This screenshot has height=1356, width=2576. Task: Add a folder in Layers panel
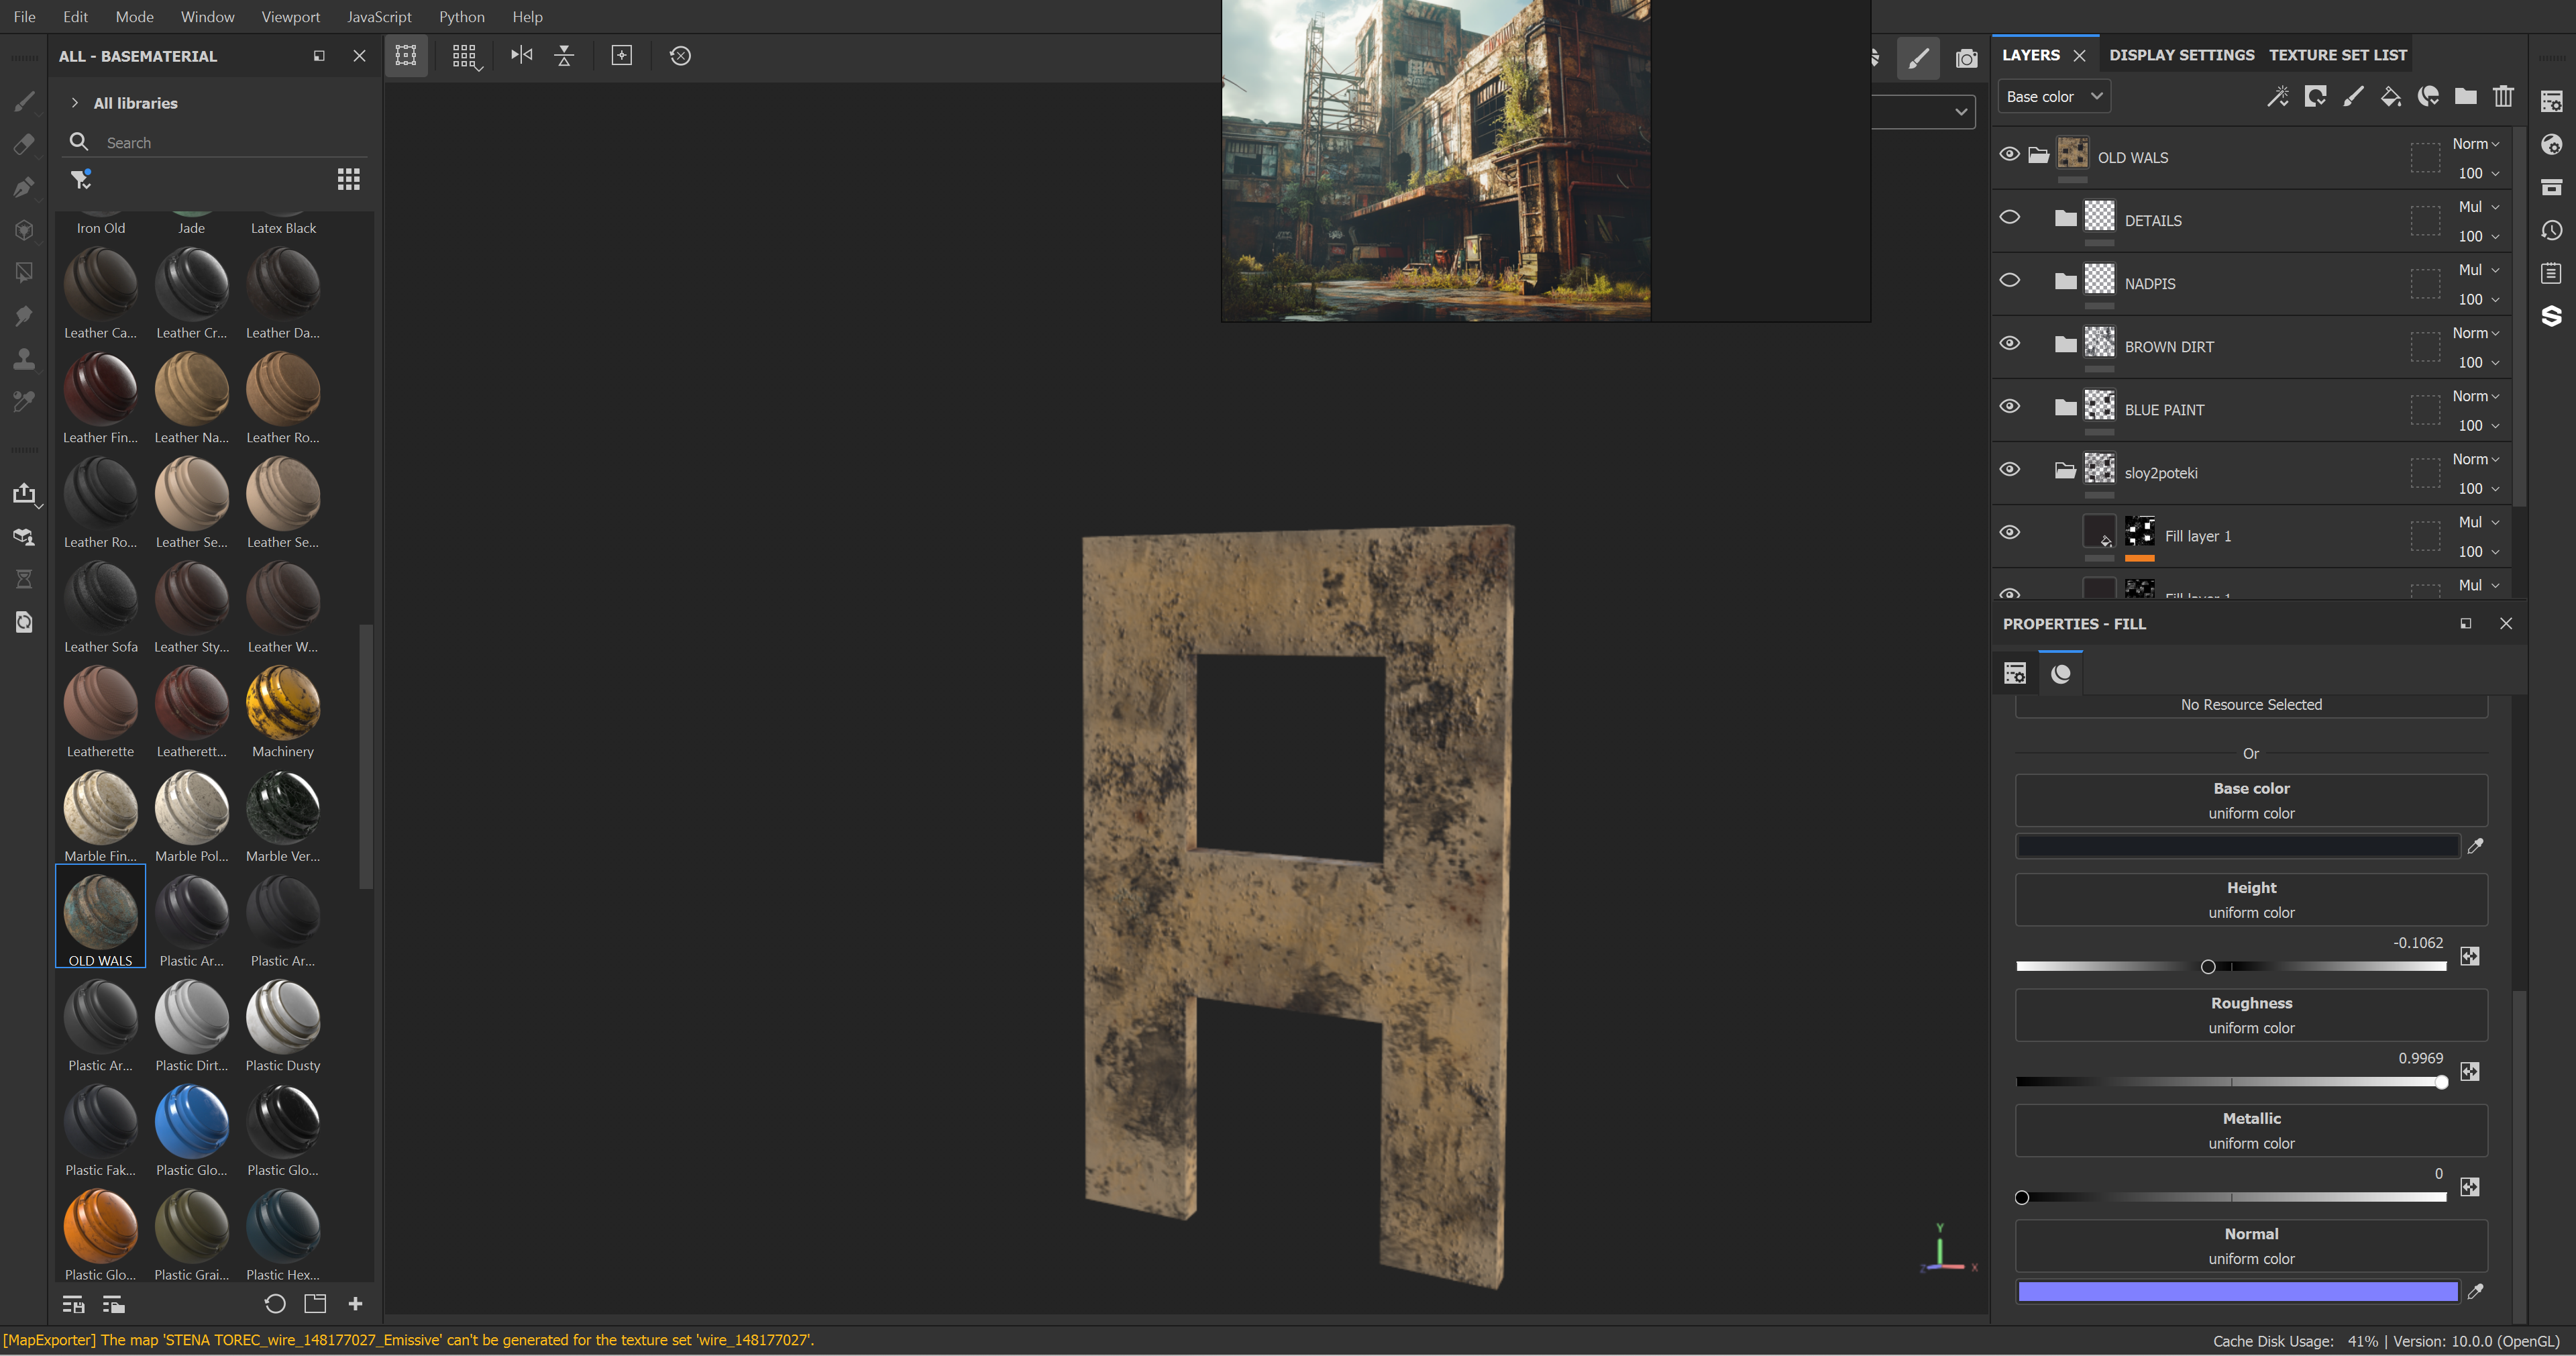click(2465, 97)
